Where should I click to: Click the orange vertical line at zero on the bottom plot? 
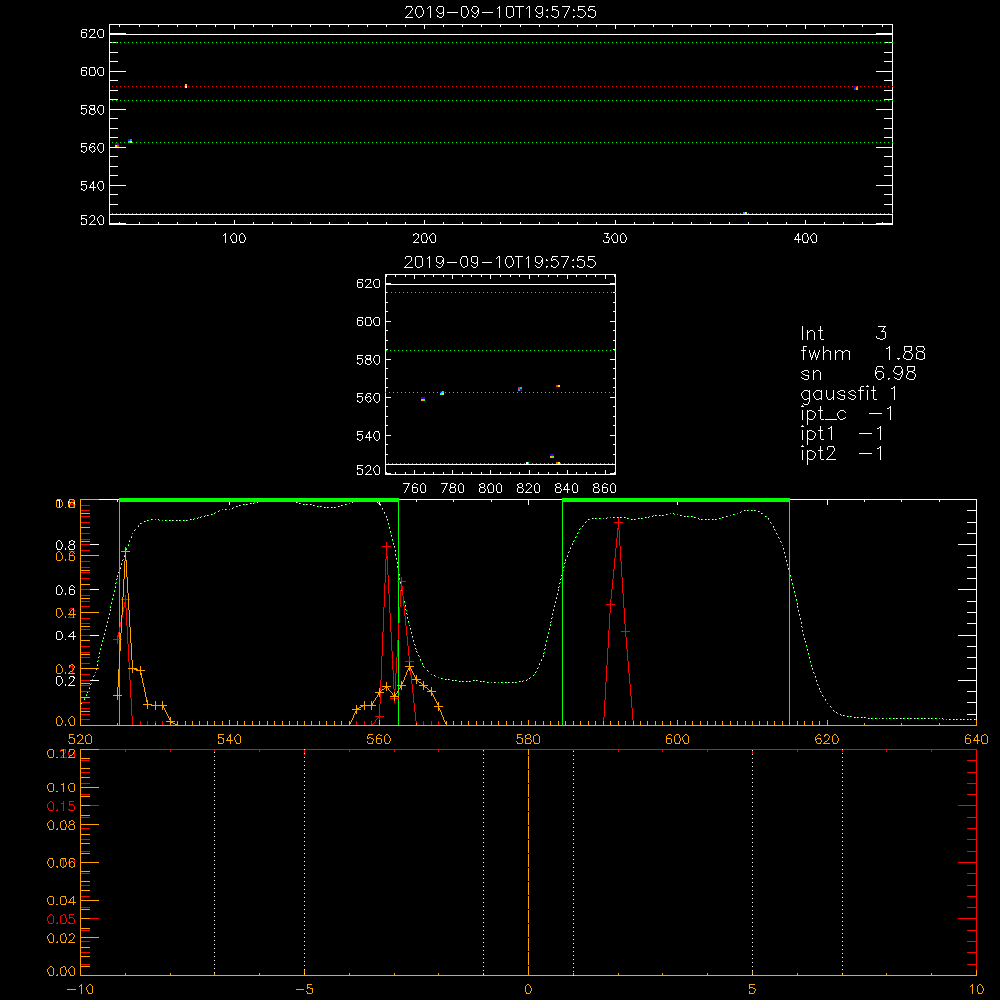tap(529, 862)
